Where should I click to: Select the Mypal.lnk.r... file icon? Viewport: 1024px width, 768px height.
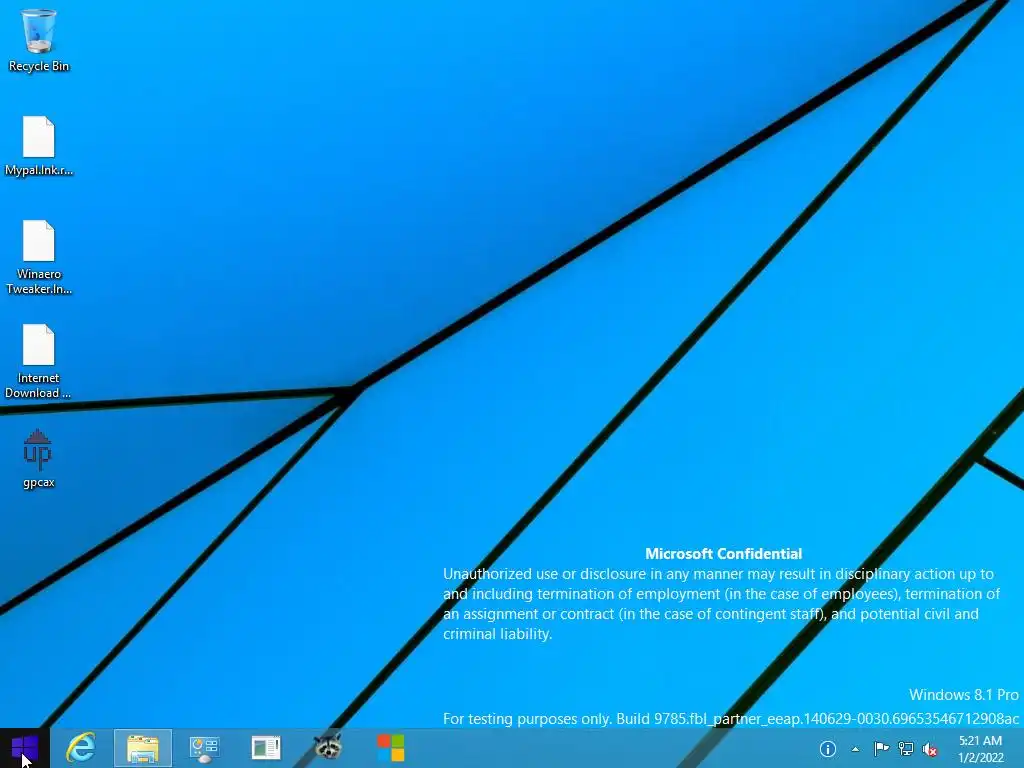[39, 146]
